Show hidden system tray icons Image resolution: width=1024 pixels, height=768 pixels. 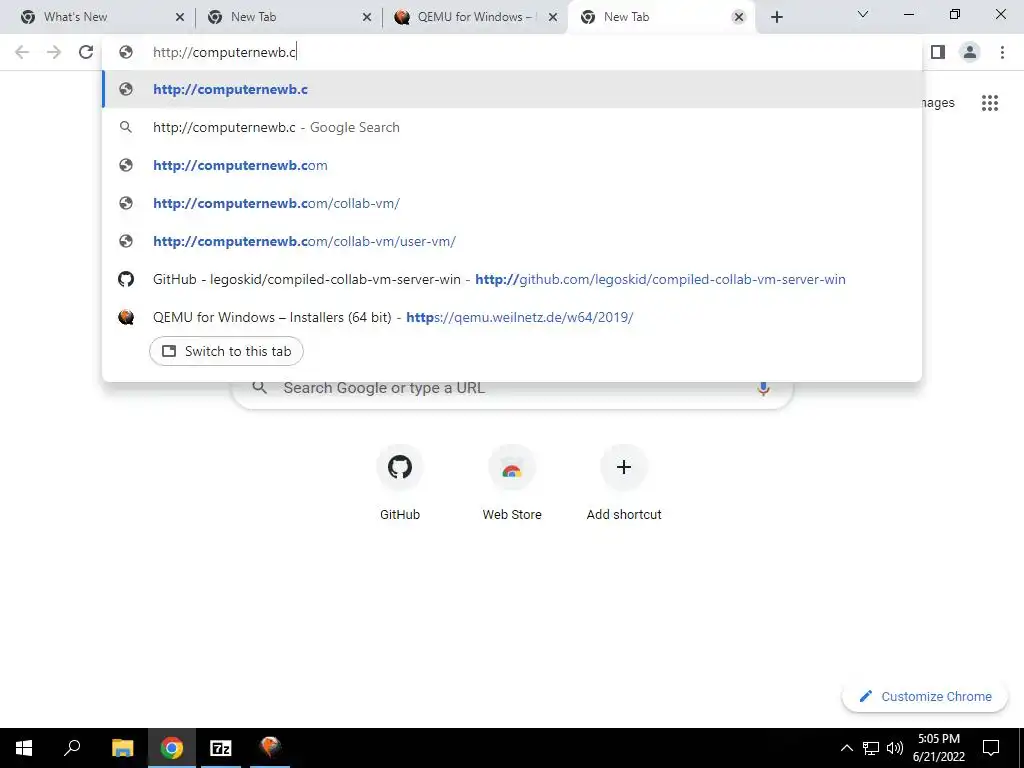point(846,748)
